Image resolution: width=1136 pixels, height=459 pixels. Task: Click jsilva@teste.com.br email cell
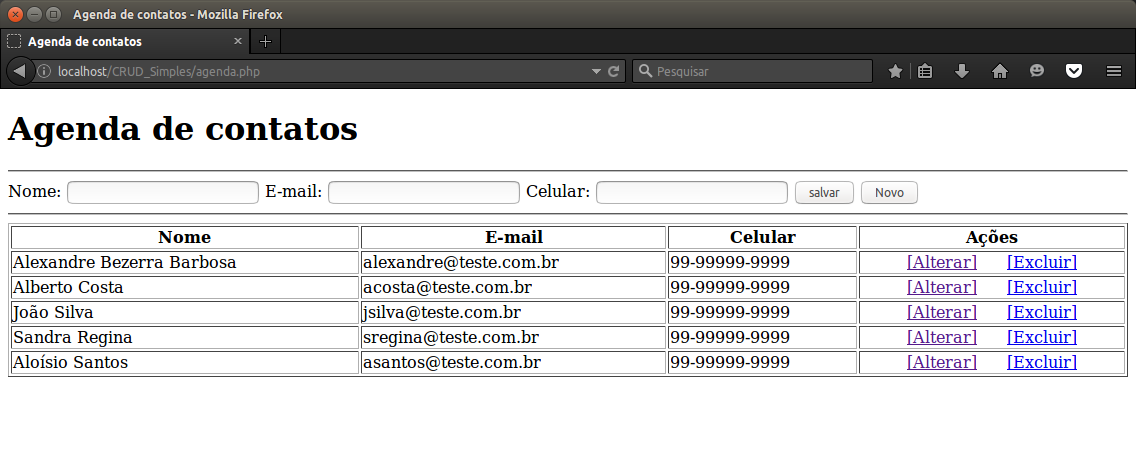514,312
